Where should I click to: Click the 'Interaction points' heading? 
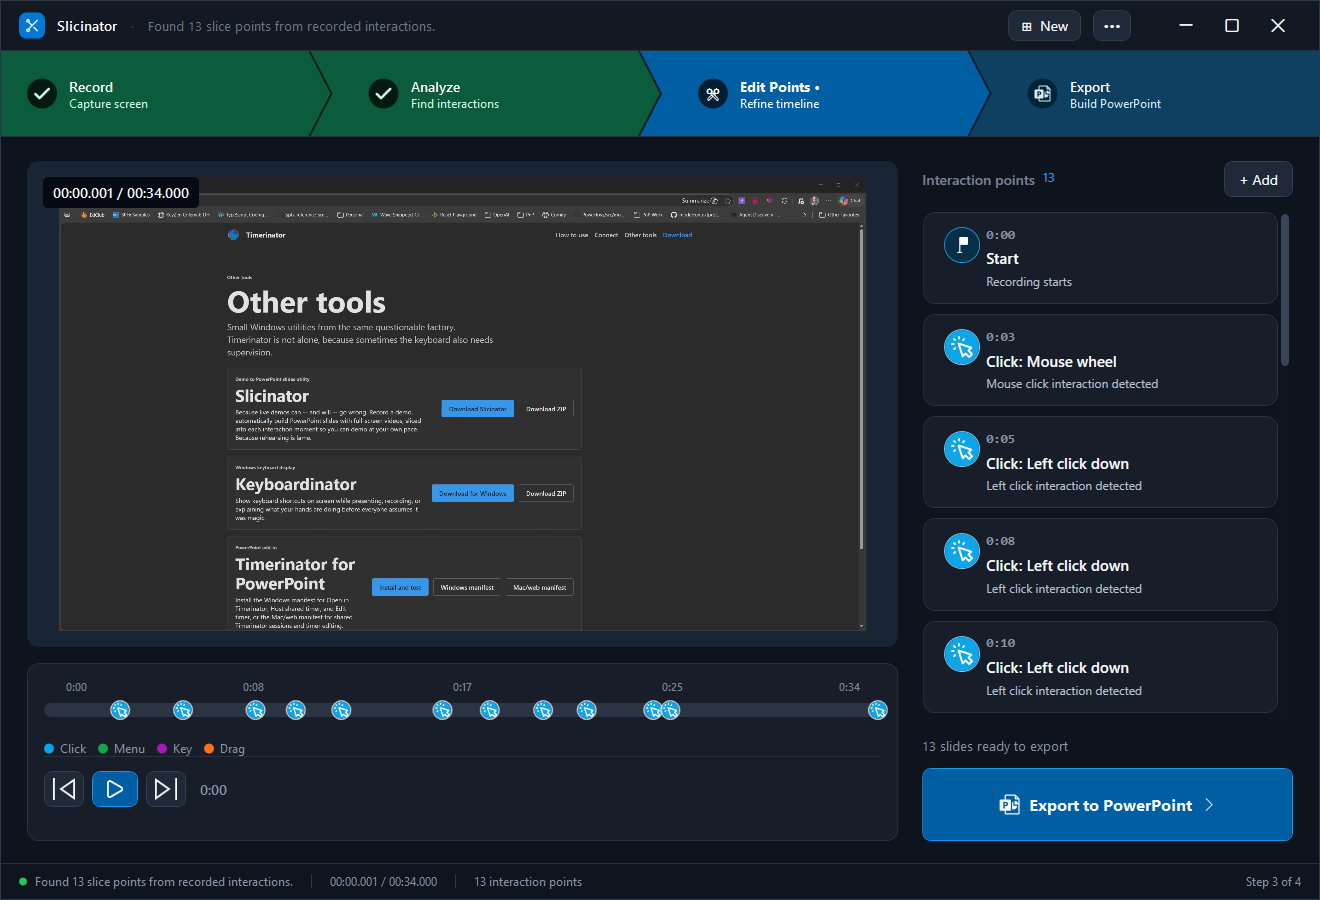point(978,180)
